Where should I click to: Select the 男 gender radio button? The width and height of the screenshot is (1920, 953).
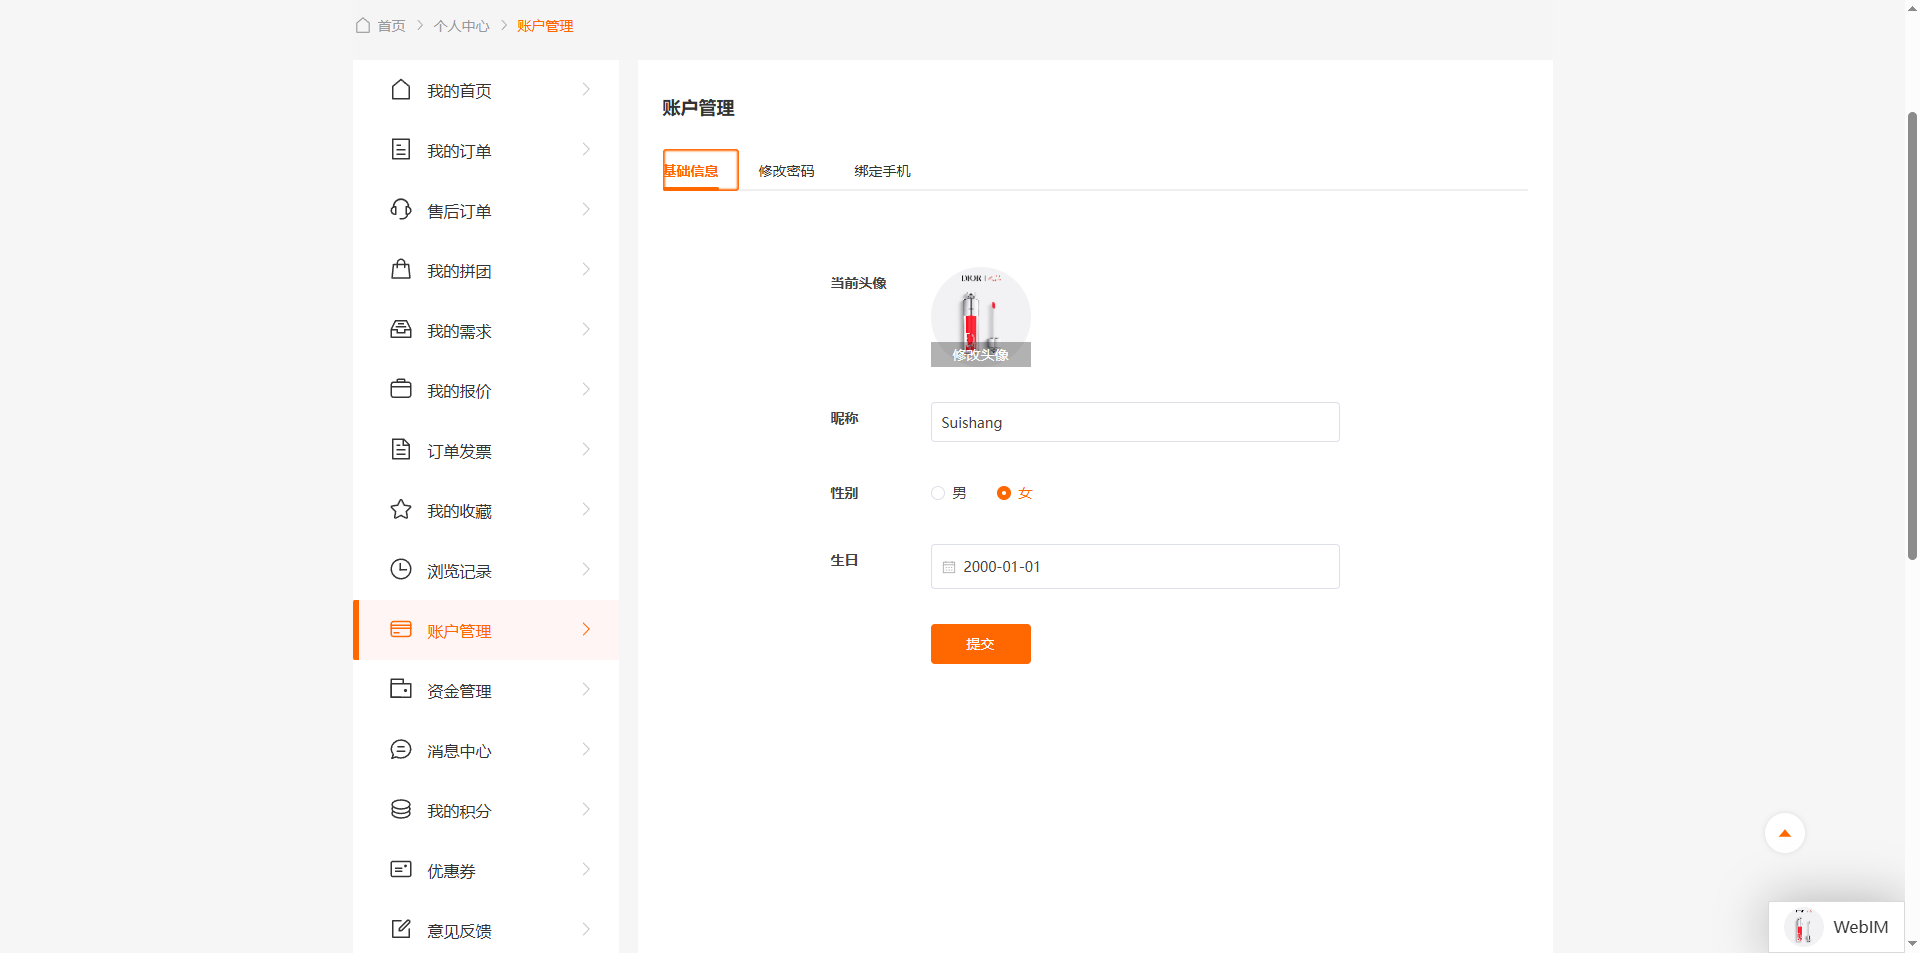[x=938, y=493]
